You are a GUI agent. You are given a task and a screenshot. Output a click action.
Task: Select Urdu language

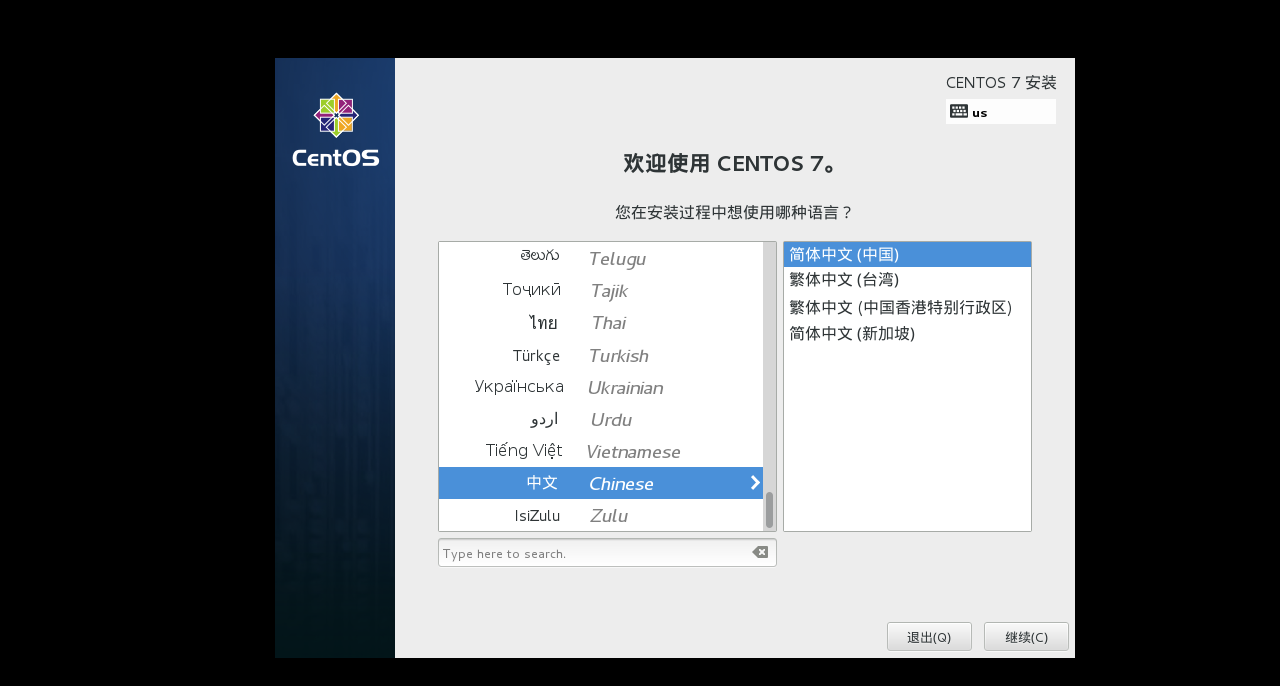601,419
